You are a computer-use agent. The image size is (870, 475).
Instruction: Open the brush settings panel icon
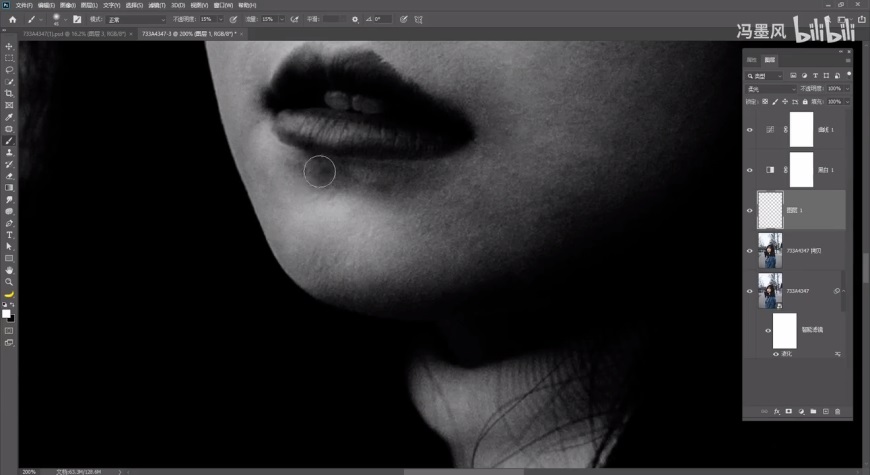(x=77, y=19)
